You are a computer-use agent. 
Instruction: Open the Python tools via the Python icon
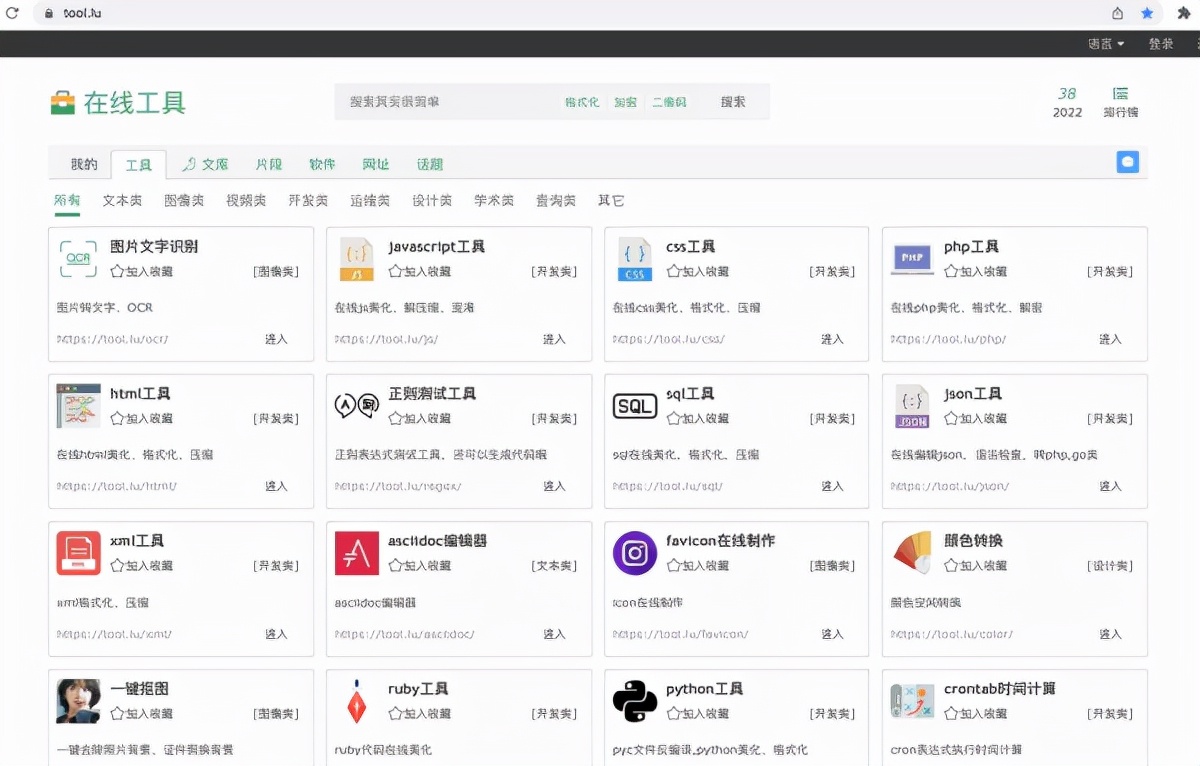pyautogui.click(x=634, y=701)
